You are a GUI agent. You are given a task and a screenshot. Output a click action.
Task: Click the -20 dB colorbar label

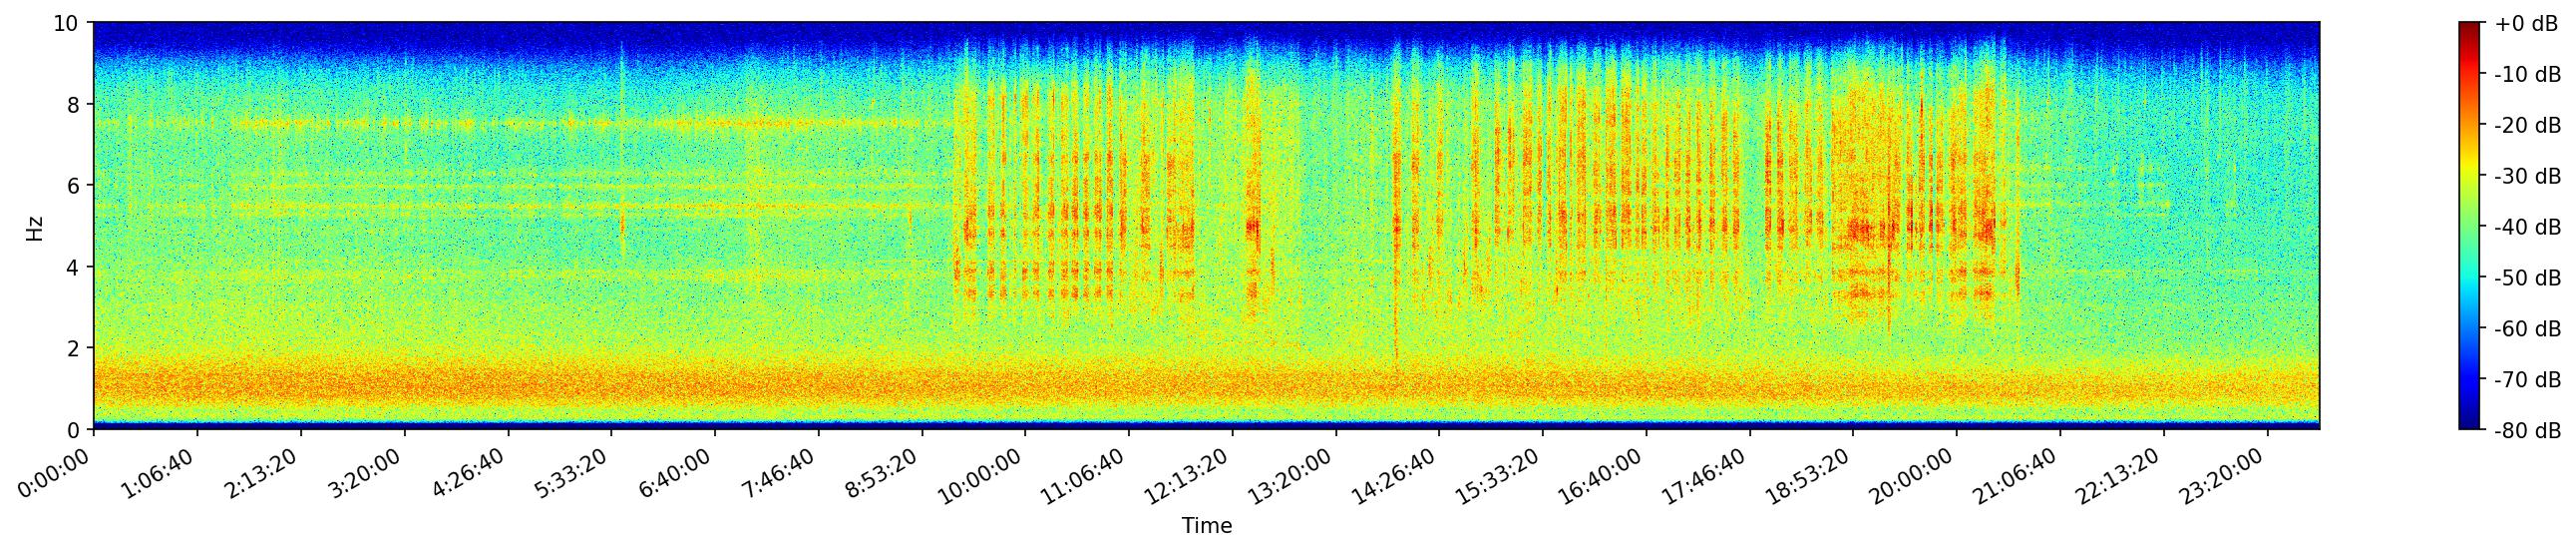(2525, 126)
